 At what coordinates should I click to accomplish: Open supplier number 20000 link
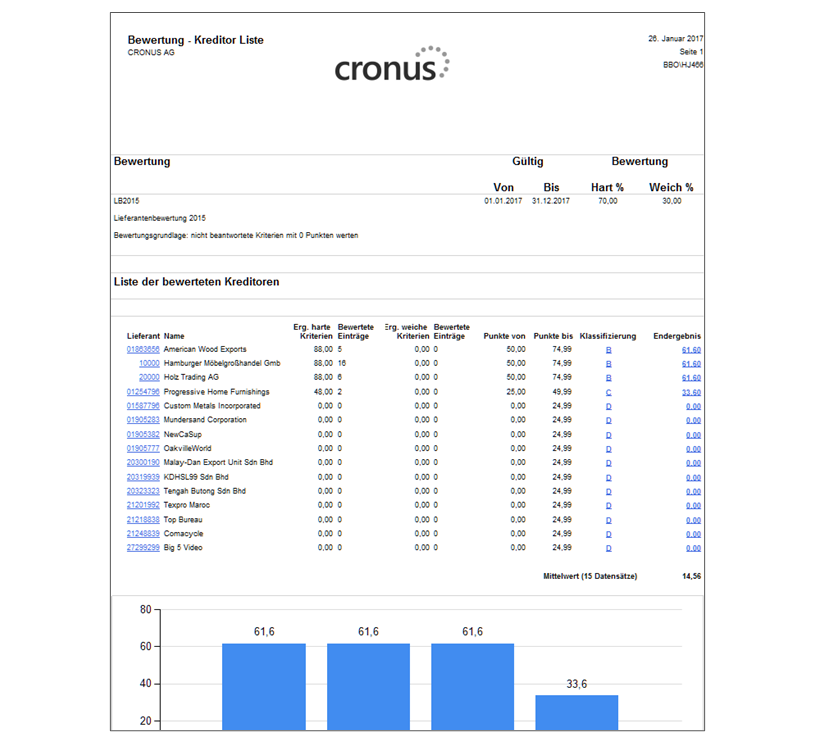149,378
